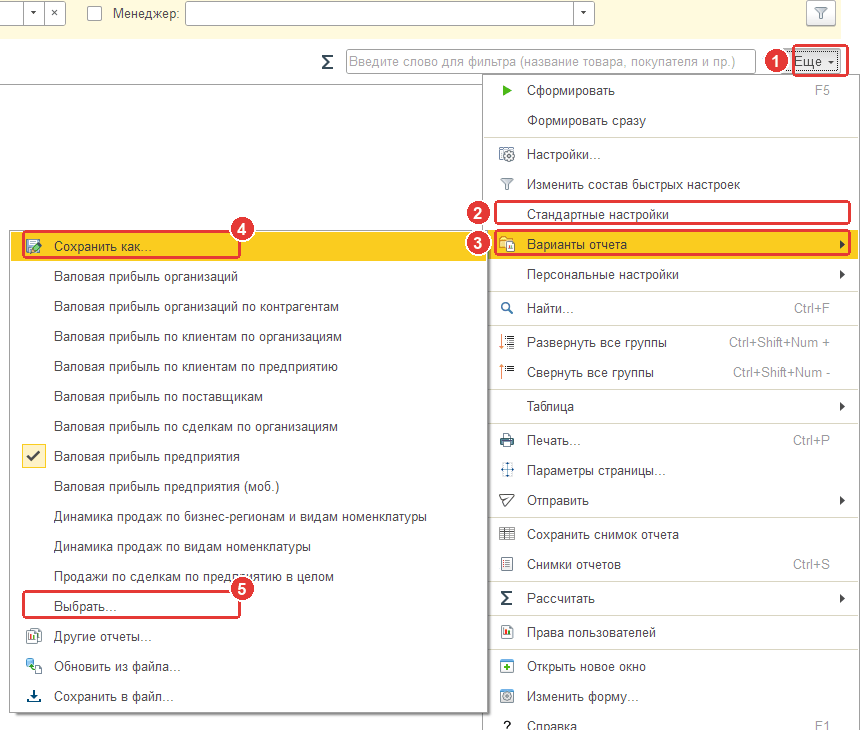Click the Менеджер text input field
Image resolution: width=860 pixels, height=730 pixels.
[x=380, y=13]
